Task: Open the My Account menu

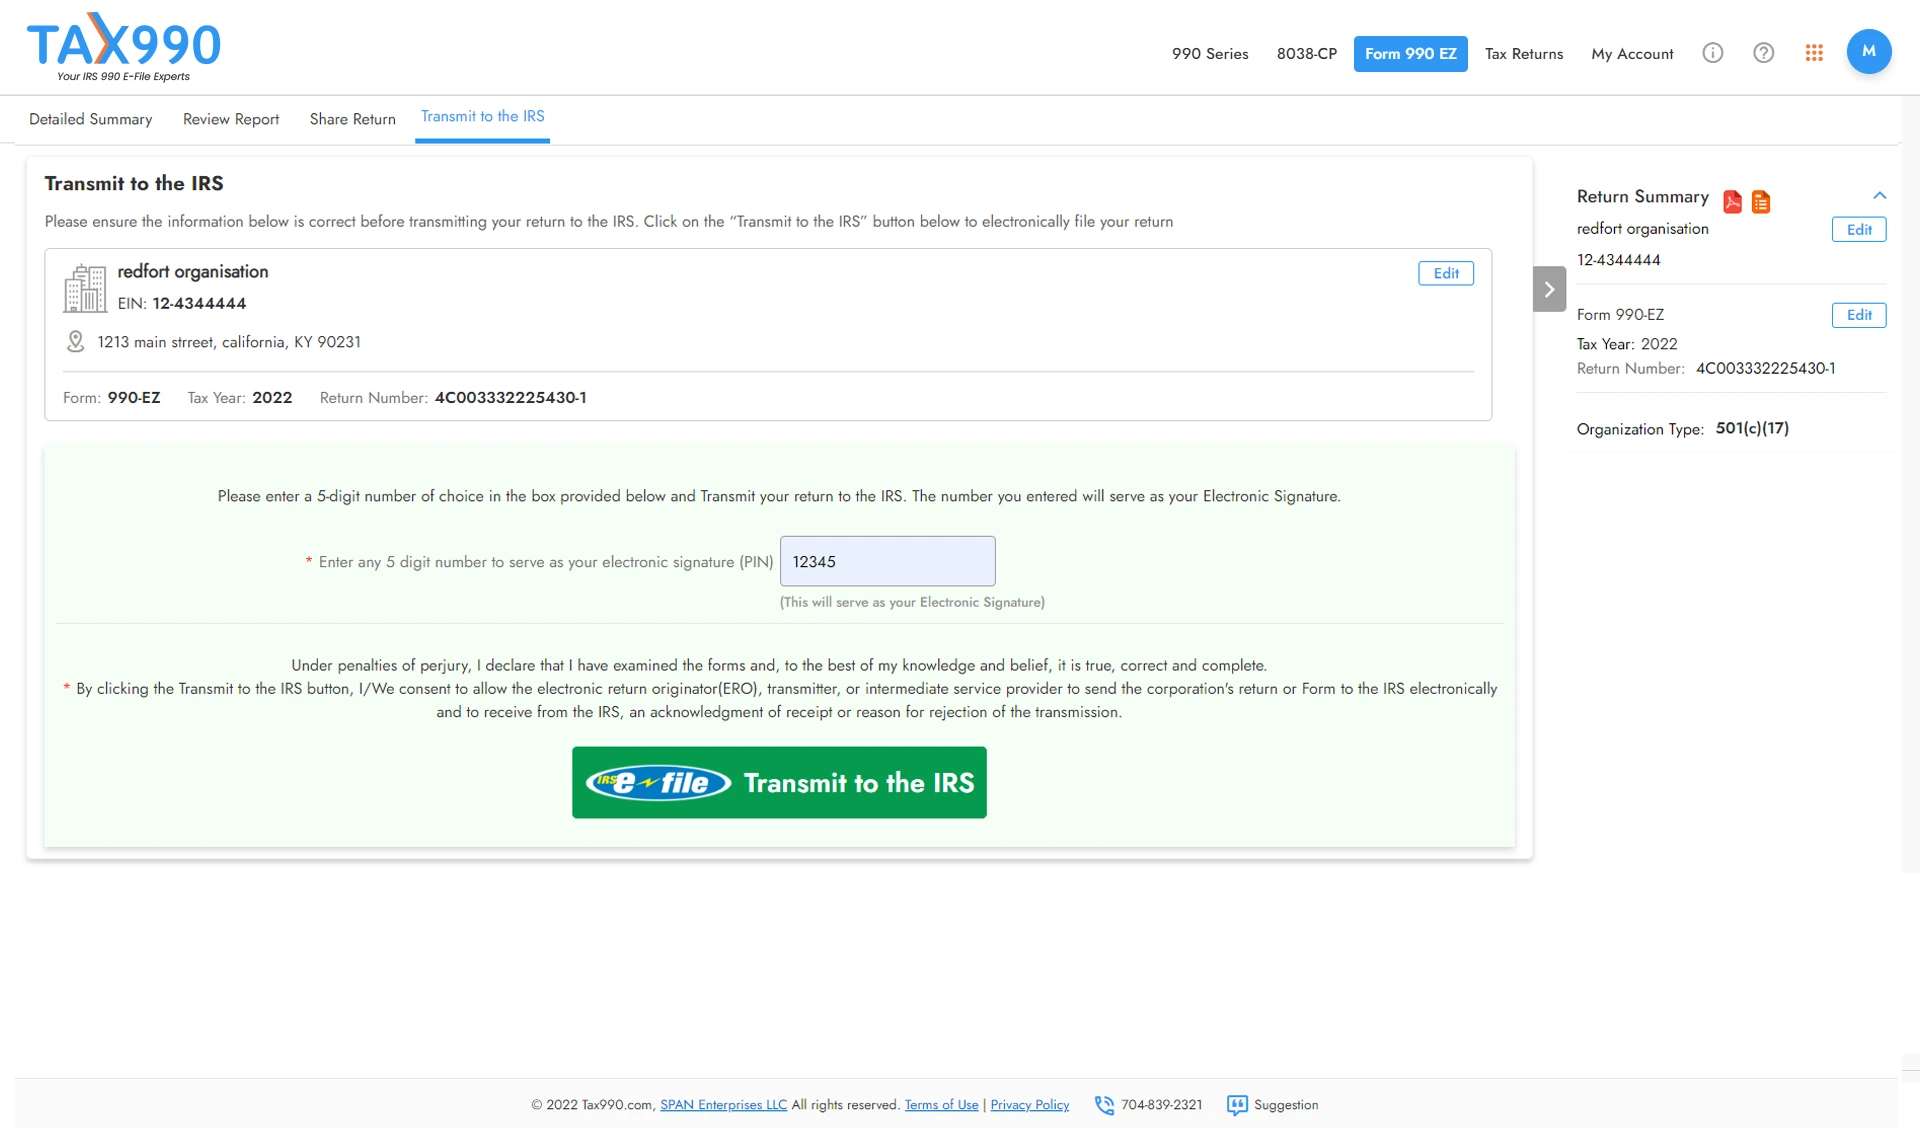Action: pos(1632,54)
